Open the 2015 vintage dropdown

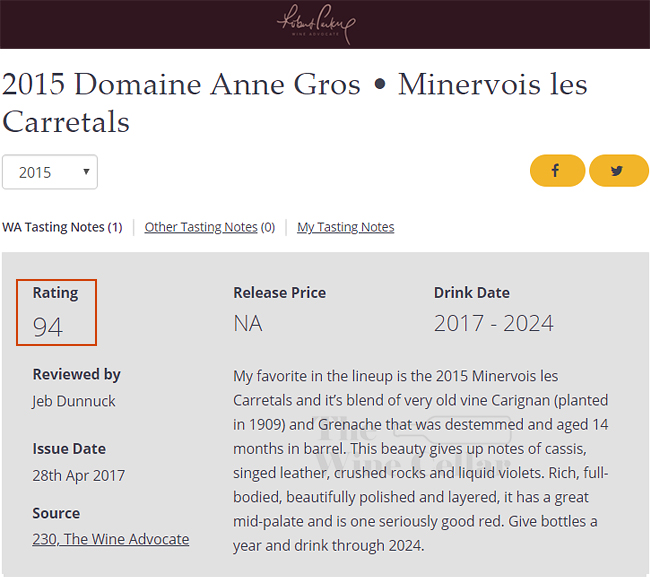tap(50, 172)
